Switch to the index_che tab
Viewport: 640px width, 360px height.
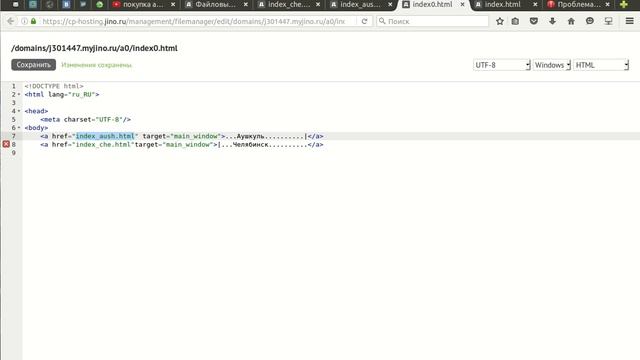click(x=288, y=4)
